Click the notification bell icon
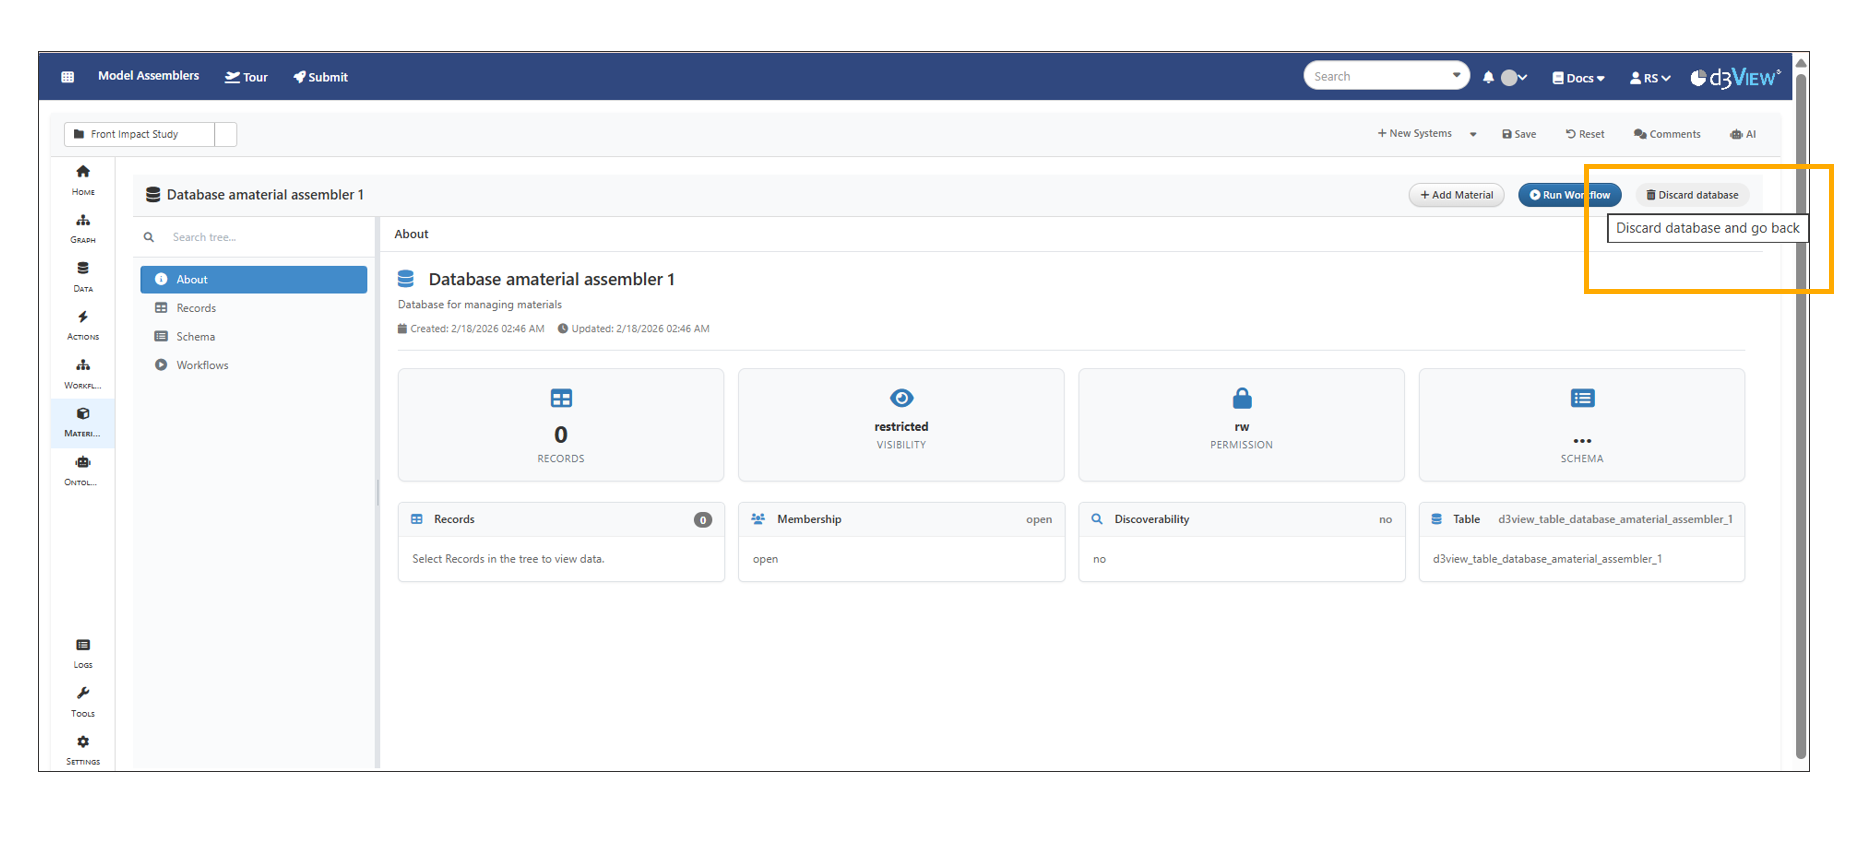 point(1488,78)
